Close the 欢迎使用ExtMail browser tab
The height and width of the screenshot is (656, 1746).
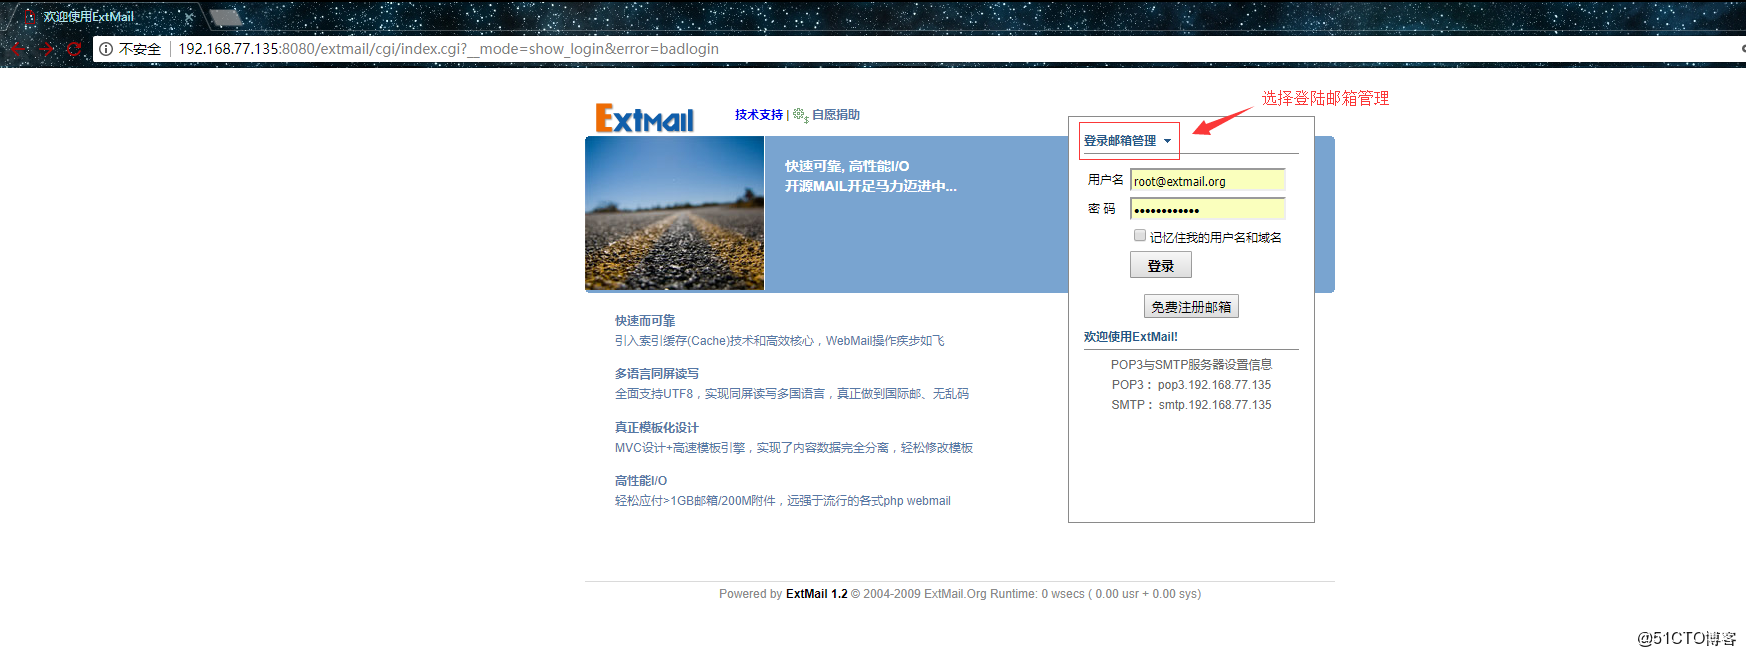[x=189, y=17]
